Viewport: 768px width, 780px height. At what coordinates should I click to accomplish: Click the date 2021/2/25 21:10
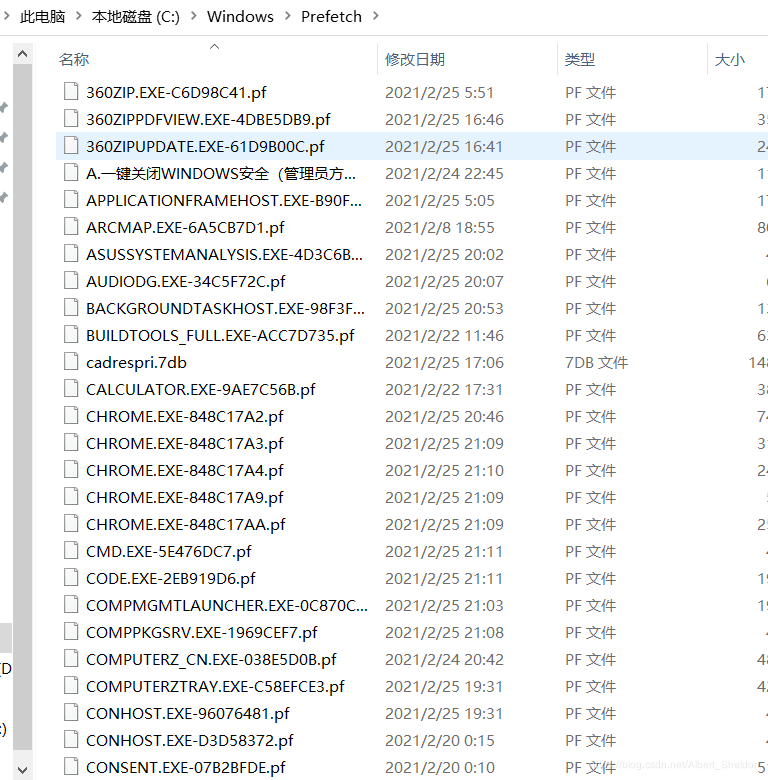tap(444, 471)
